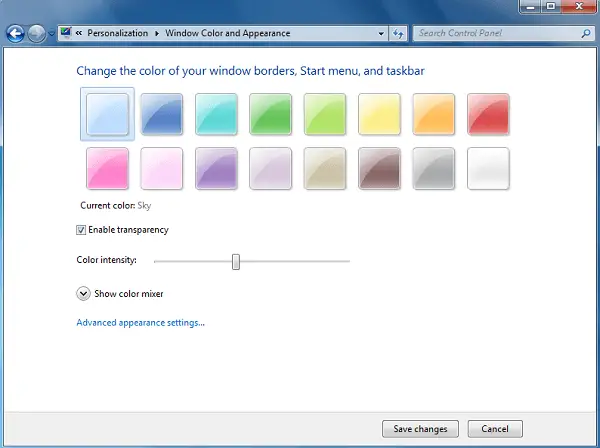Click the Control Panel icon in address bar

pos(66,33)
